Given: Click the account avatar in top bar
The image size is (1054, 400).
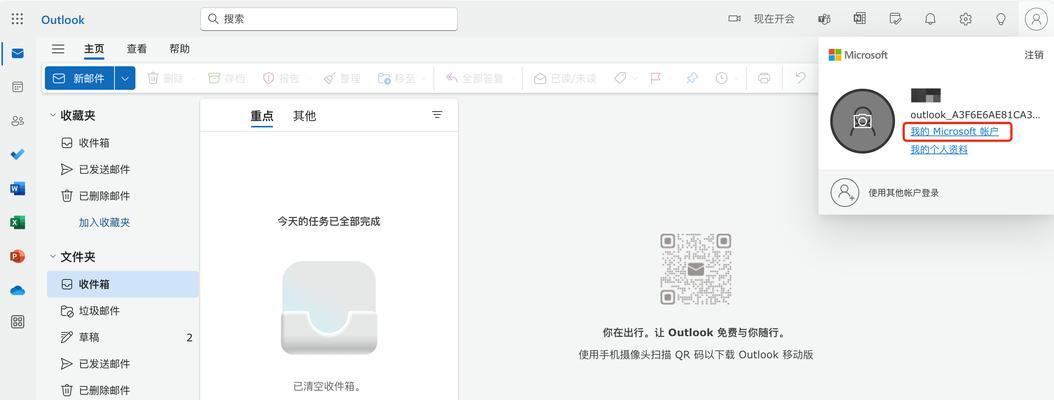Looking at the screenshot, I should click(x=1035, y=19).
